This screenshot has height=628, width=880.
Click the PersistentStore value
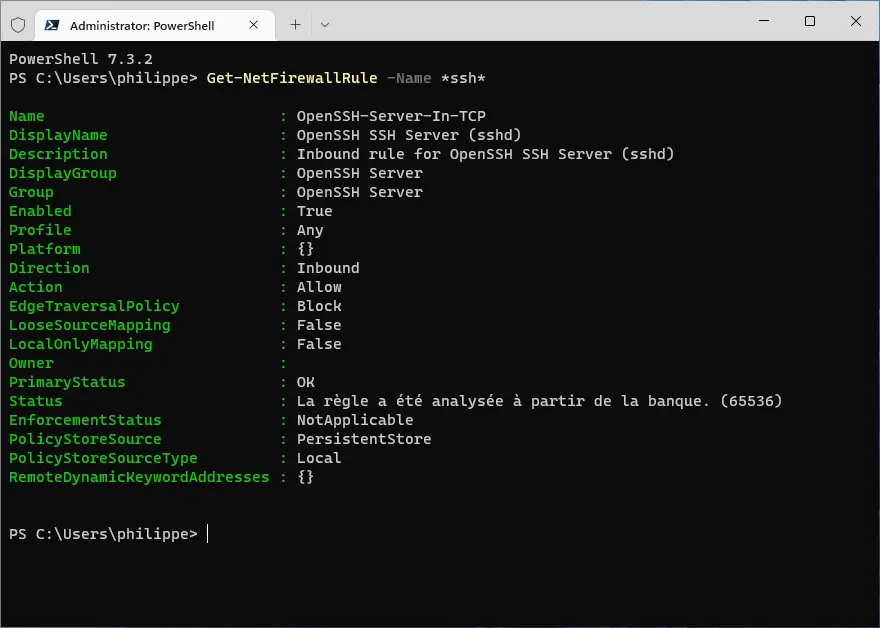(x=364, y=439)
